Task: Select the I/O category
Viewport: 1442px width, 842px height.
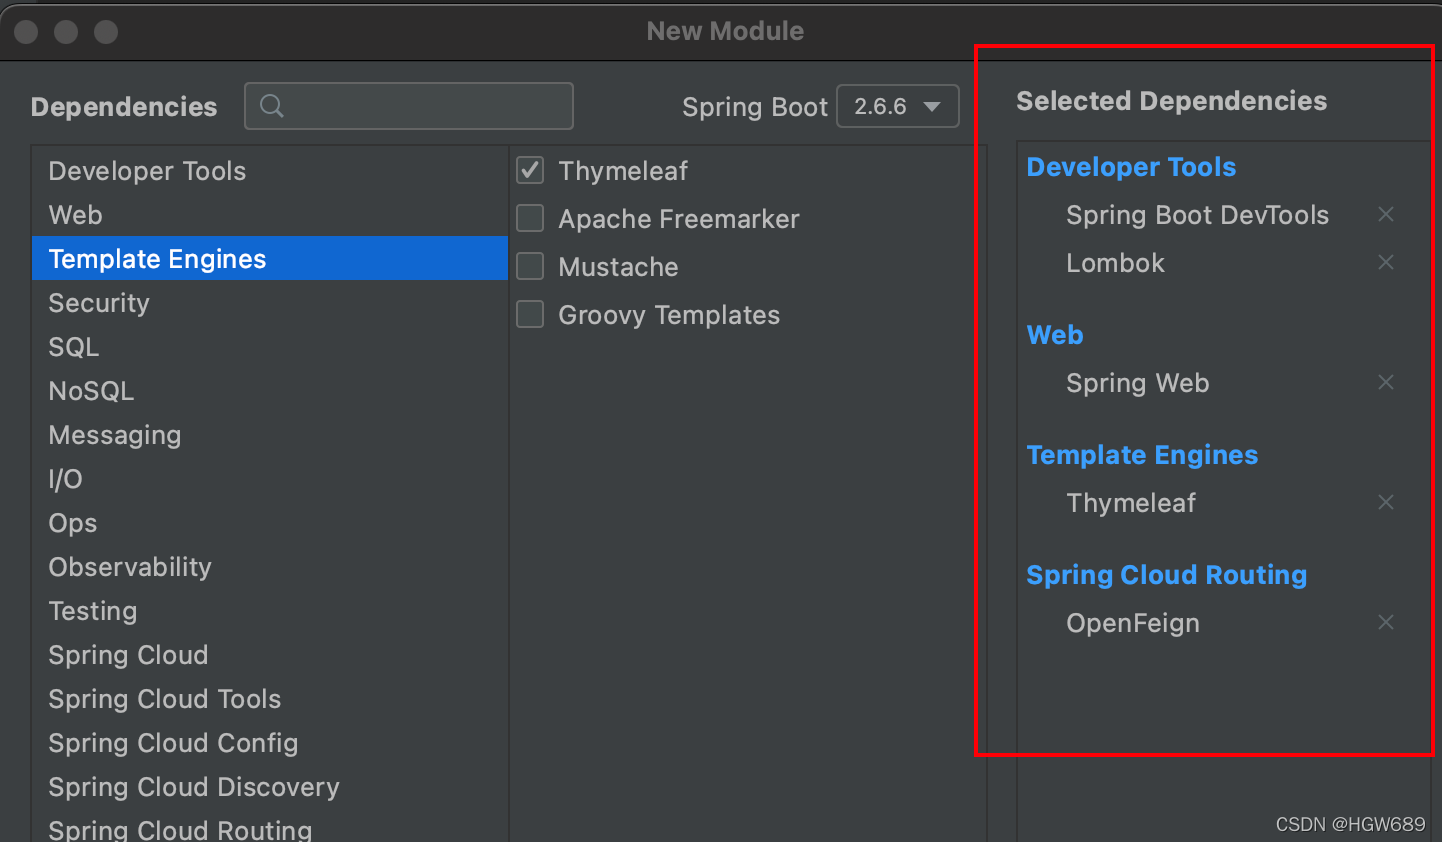Action: pos(270,479)
